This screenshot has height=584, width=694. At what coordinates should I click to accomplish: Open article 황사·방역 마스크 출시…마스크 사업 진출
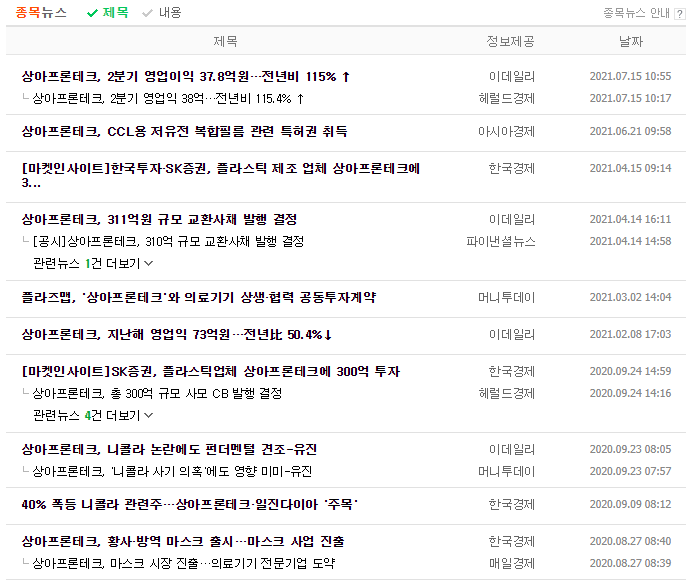183,541
